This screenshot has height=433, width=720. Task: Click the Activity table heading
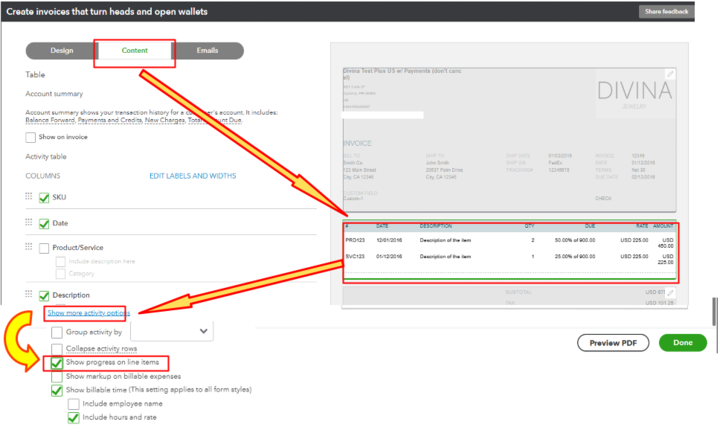click(46, 157)
